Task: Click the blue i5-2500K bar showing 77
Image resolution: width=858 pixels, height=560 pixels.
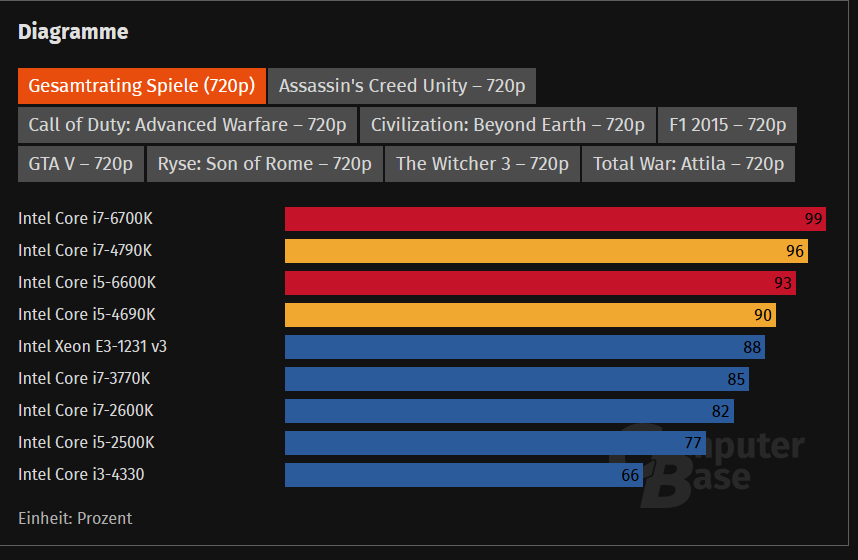Action: 495,443
